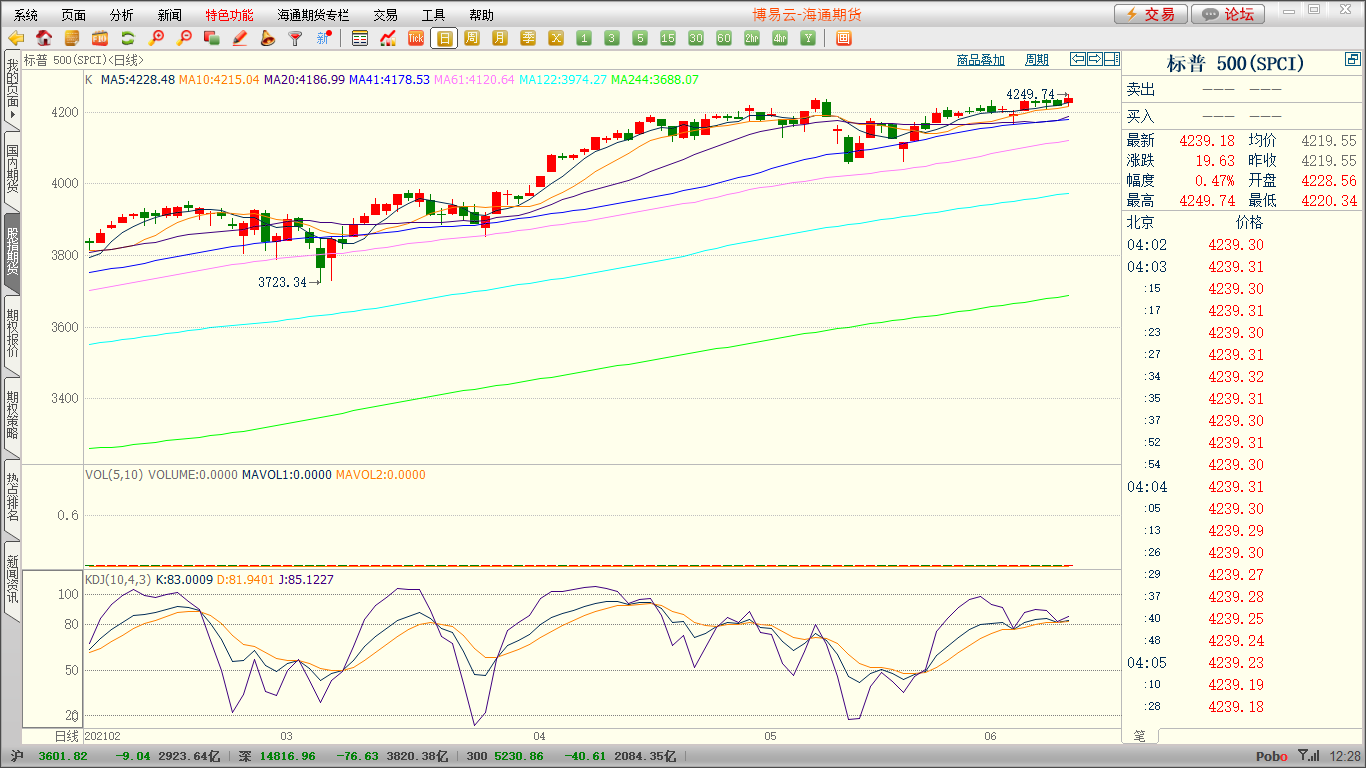The image size is (1366, 768).
Task: Switch to the 国内期货 sidebar tab
Action: click(12, 170)
